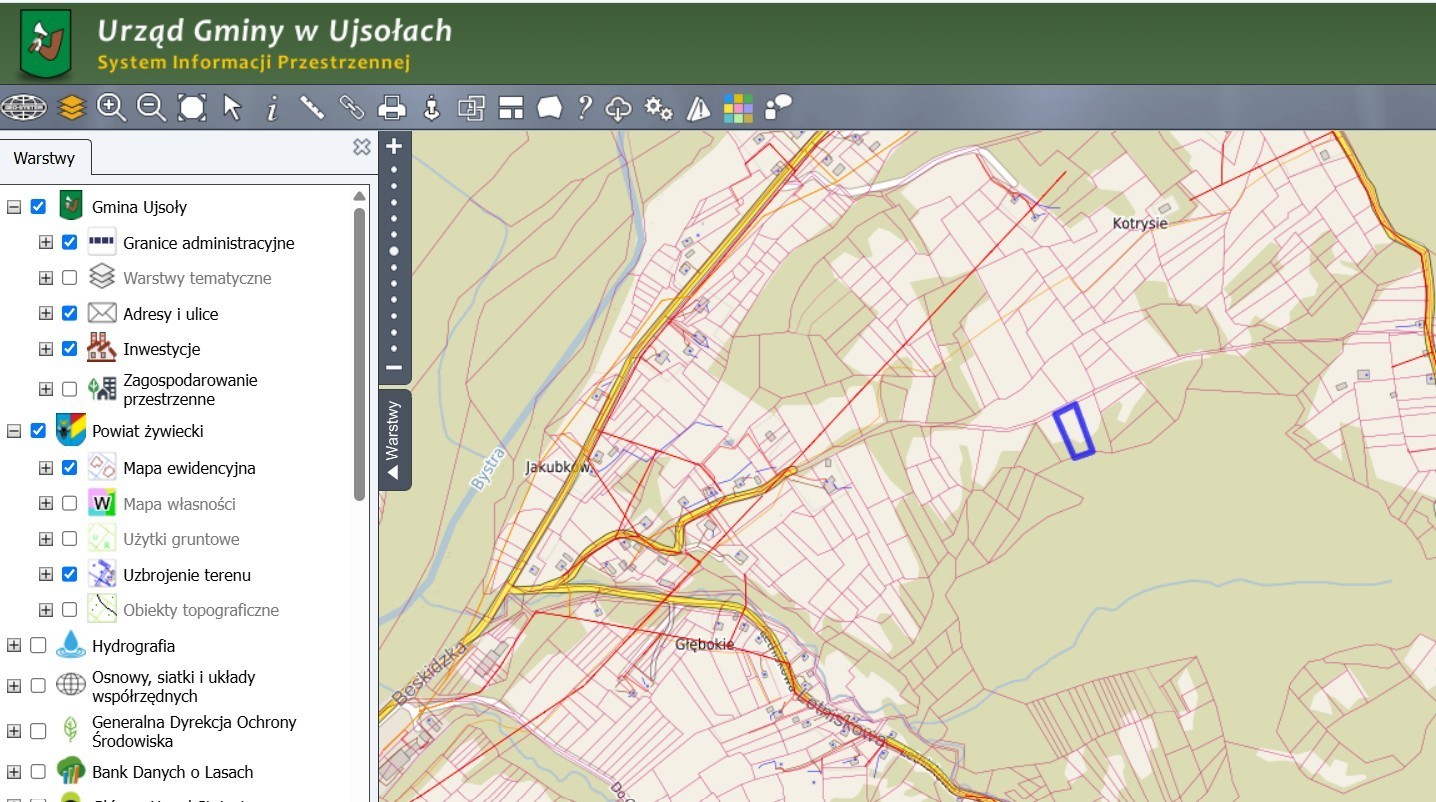This screenshot has width=1436, height=802.
Task: Select the Warstwy tab
Action: click(45, 158)
